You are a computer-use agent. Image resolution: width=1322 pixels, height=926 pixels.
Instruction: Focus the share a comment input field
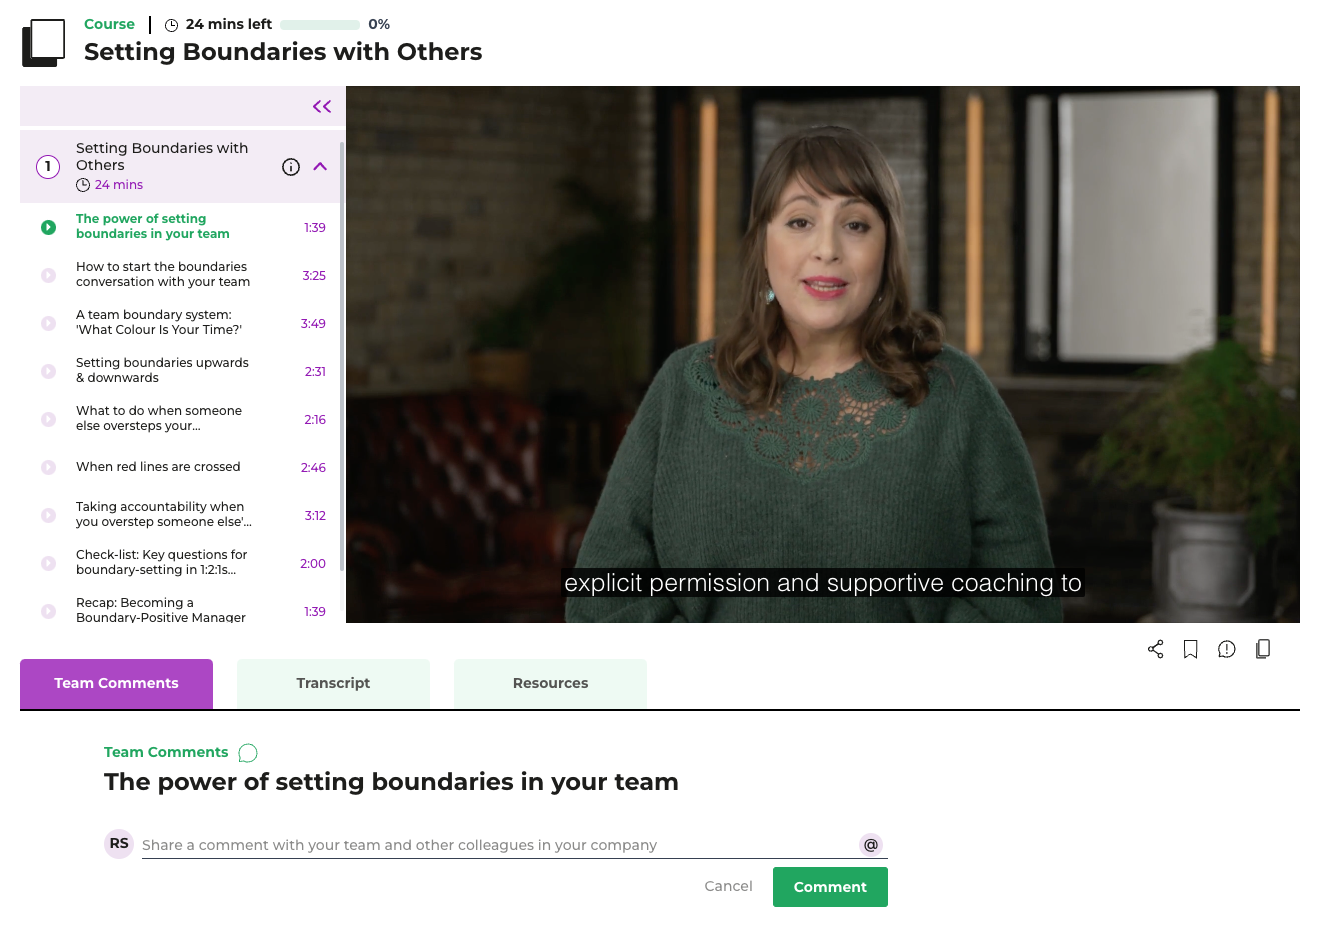point(498,845)
